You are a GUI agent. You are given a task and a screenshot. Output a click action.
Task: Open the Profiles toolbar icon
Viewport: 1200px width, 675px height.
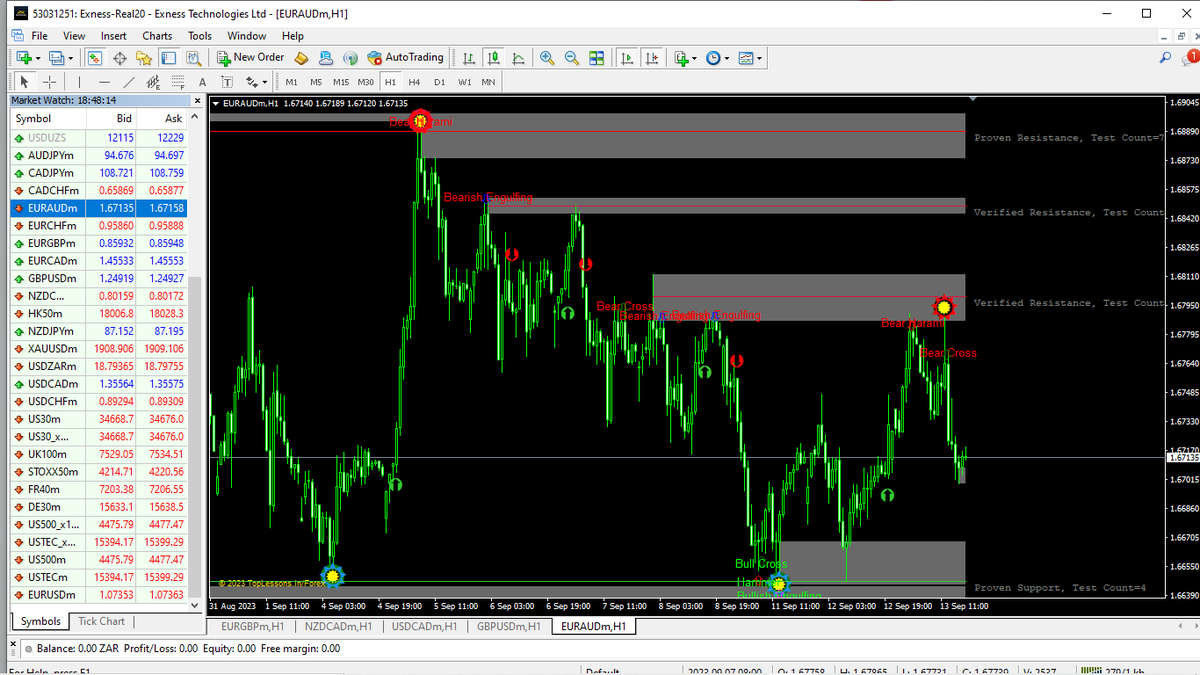click(56, 58)
